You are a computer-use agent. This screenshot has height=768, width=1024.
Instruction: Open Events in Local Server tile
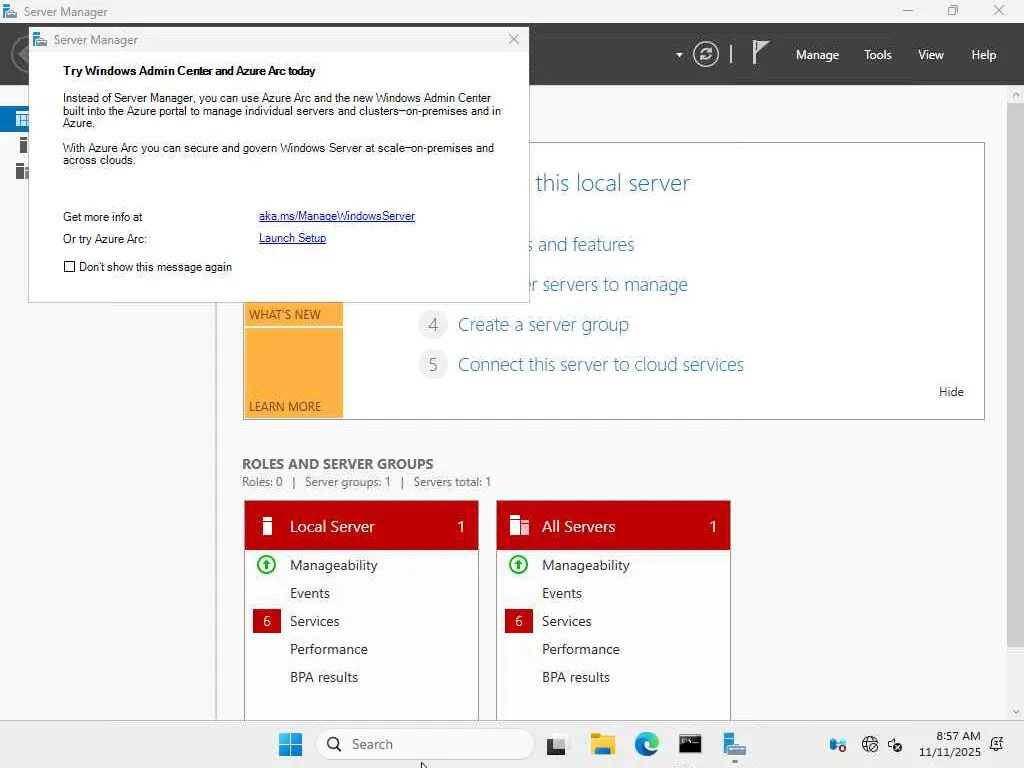tap(310, 593)
